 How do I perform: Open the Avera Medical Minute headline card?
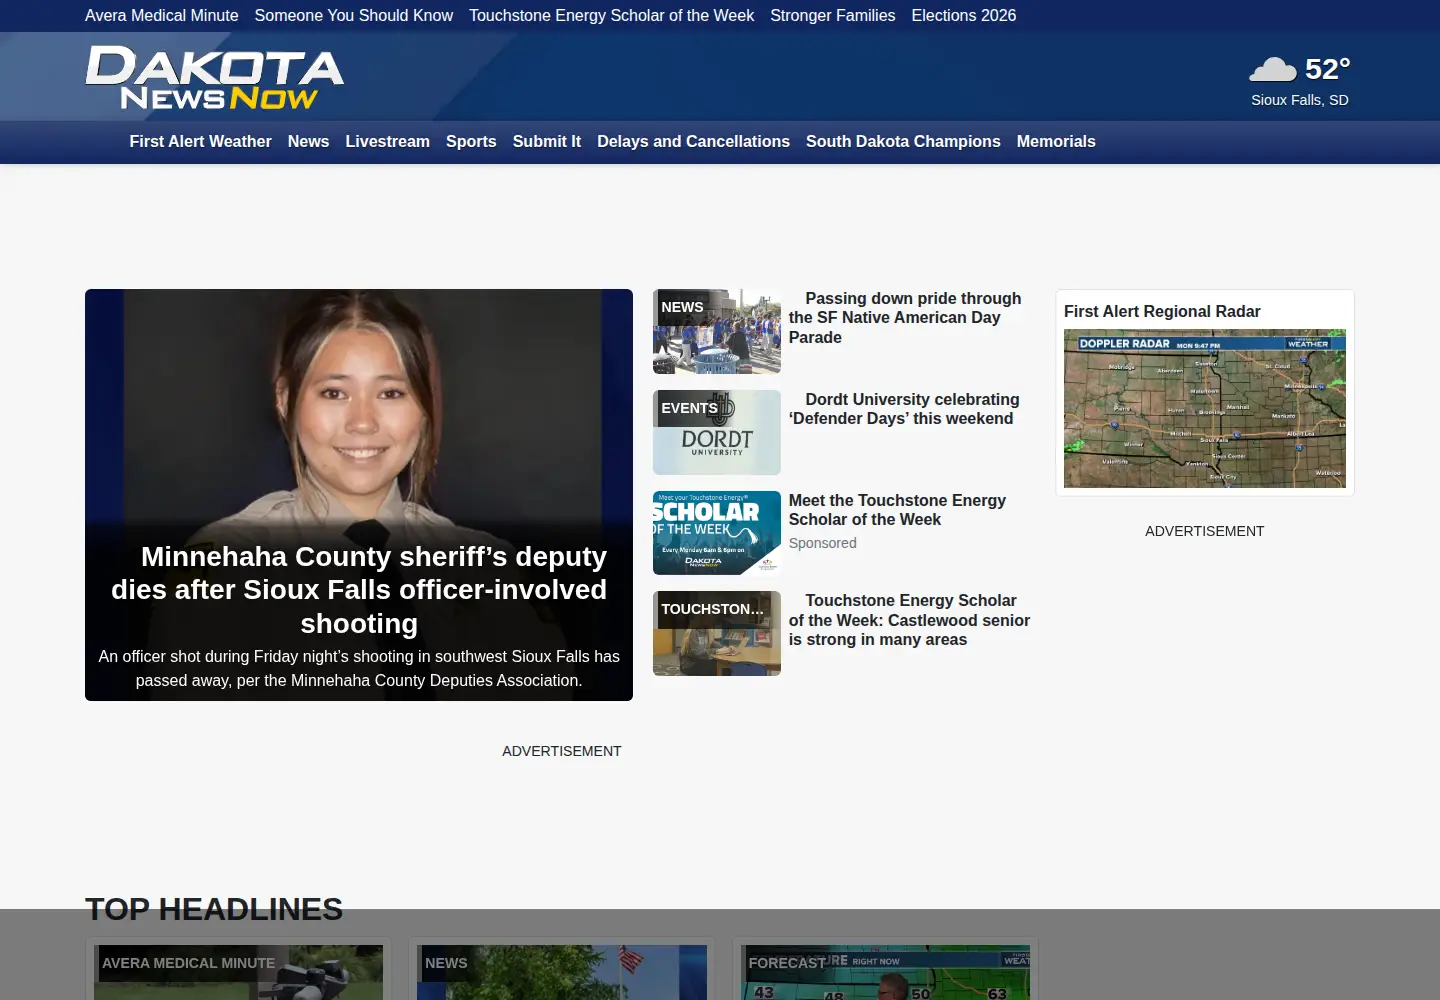click(238, 970)
